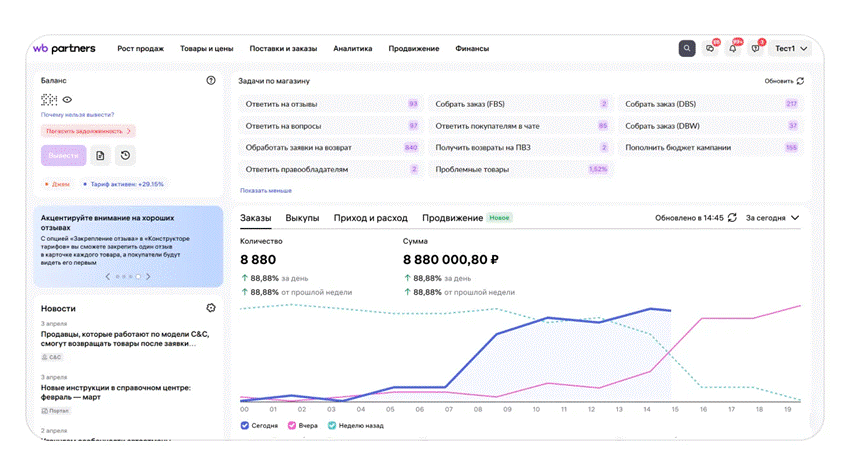Uncheck the Сегодня chart series checkbox

coord(244,426)
